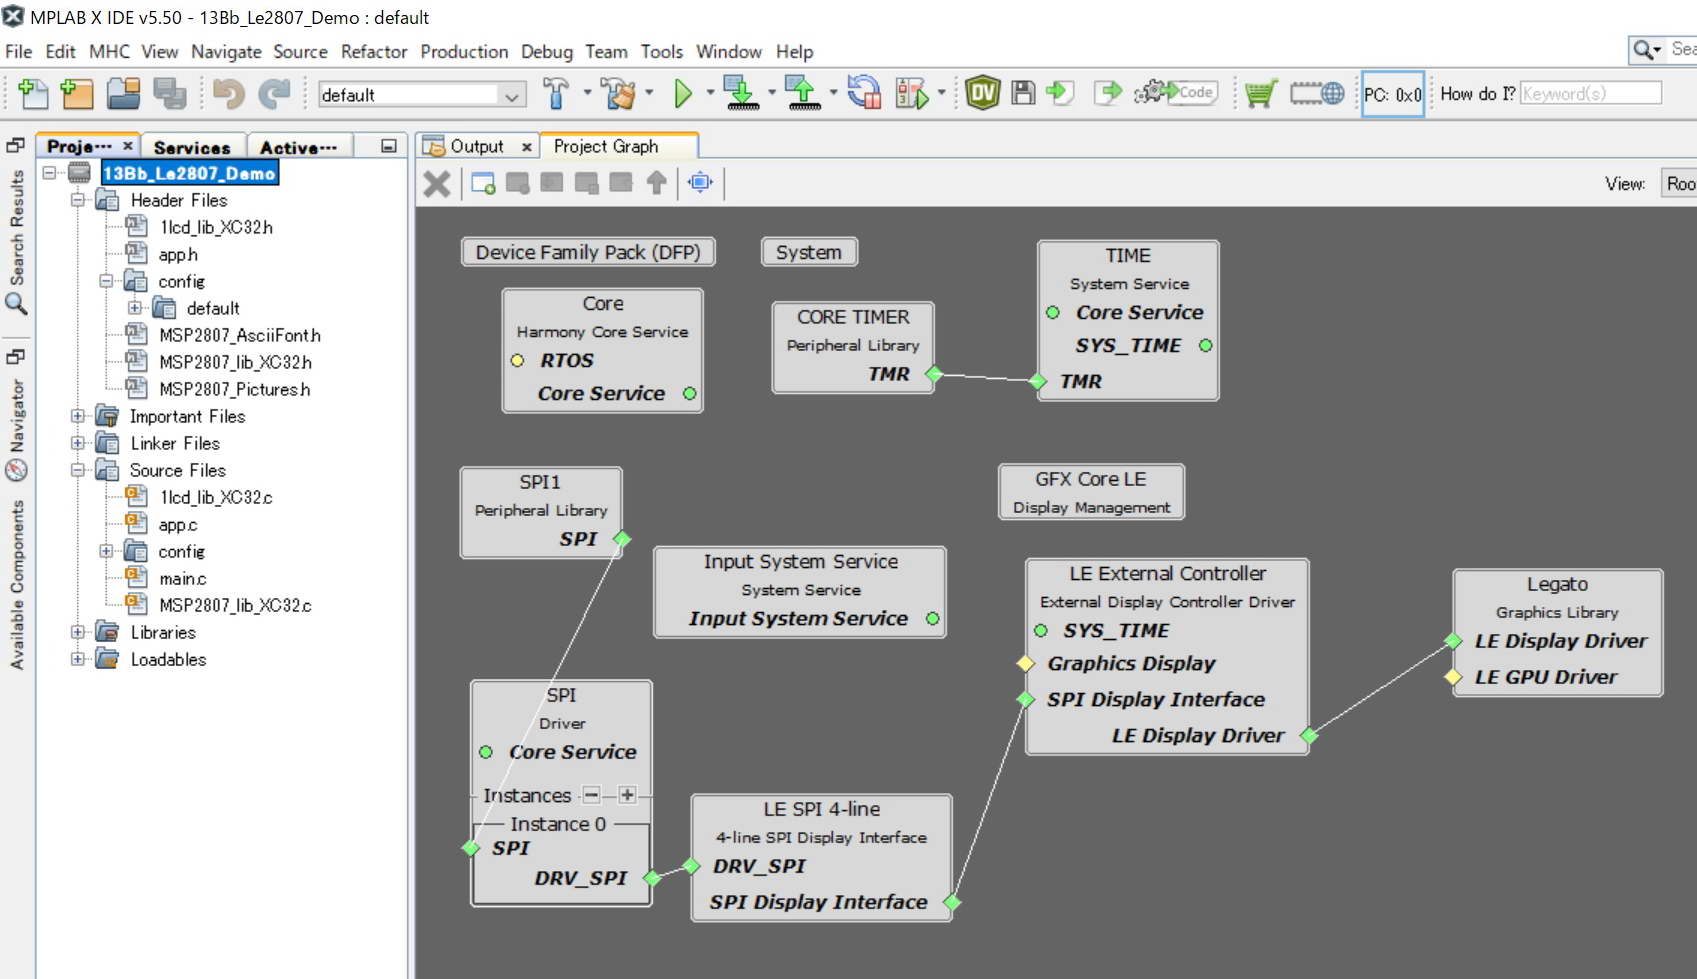Click the Undo arrow icon

pos(229,94)
